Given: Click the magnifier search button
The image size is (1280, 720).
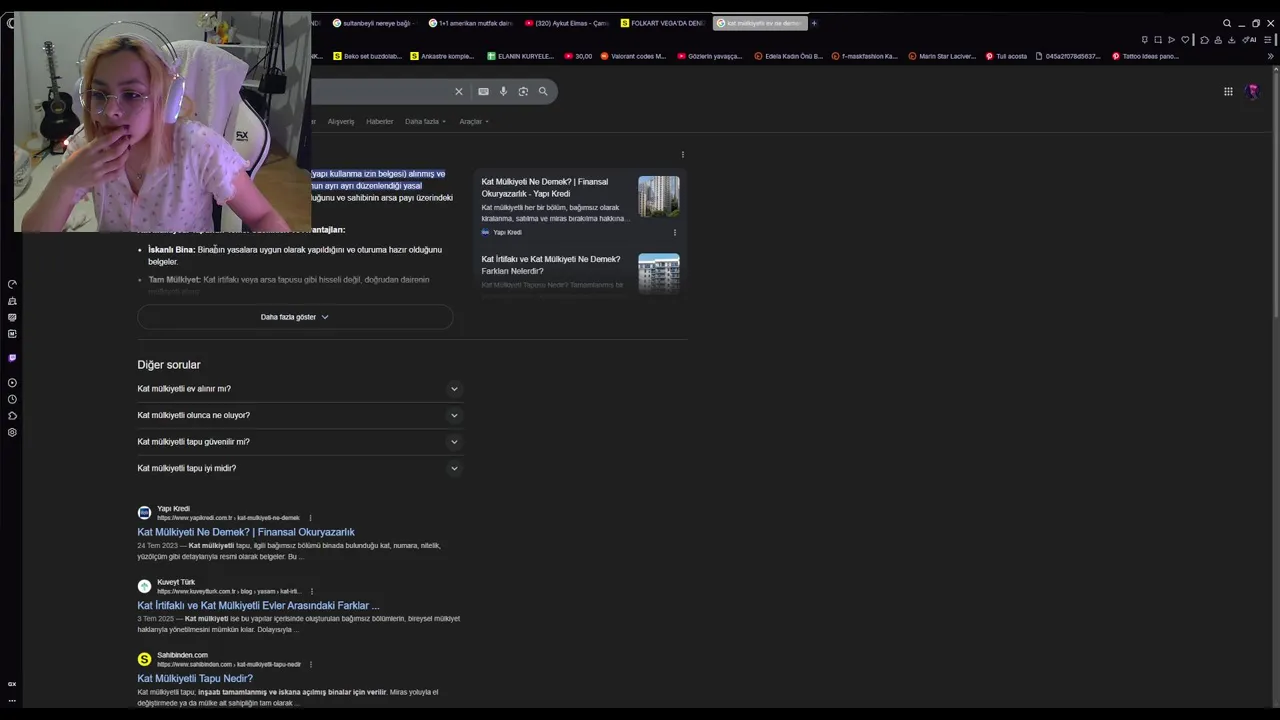Looking at the screenshot, I should pos(543,92).
